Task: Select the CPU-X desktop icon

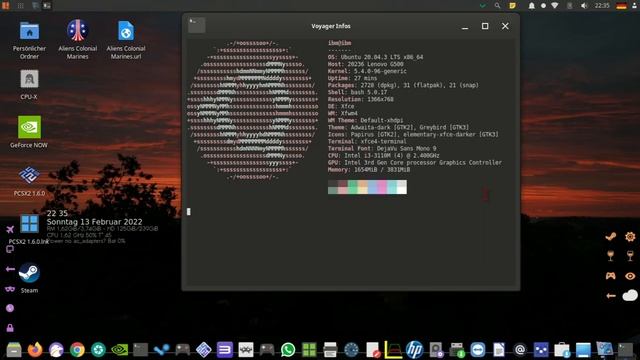Action: (x=29, y=84)
